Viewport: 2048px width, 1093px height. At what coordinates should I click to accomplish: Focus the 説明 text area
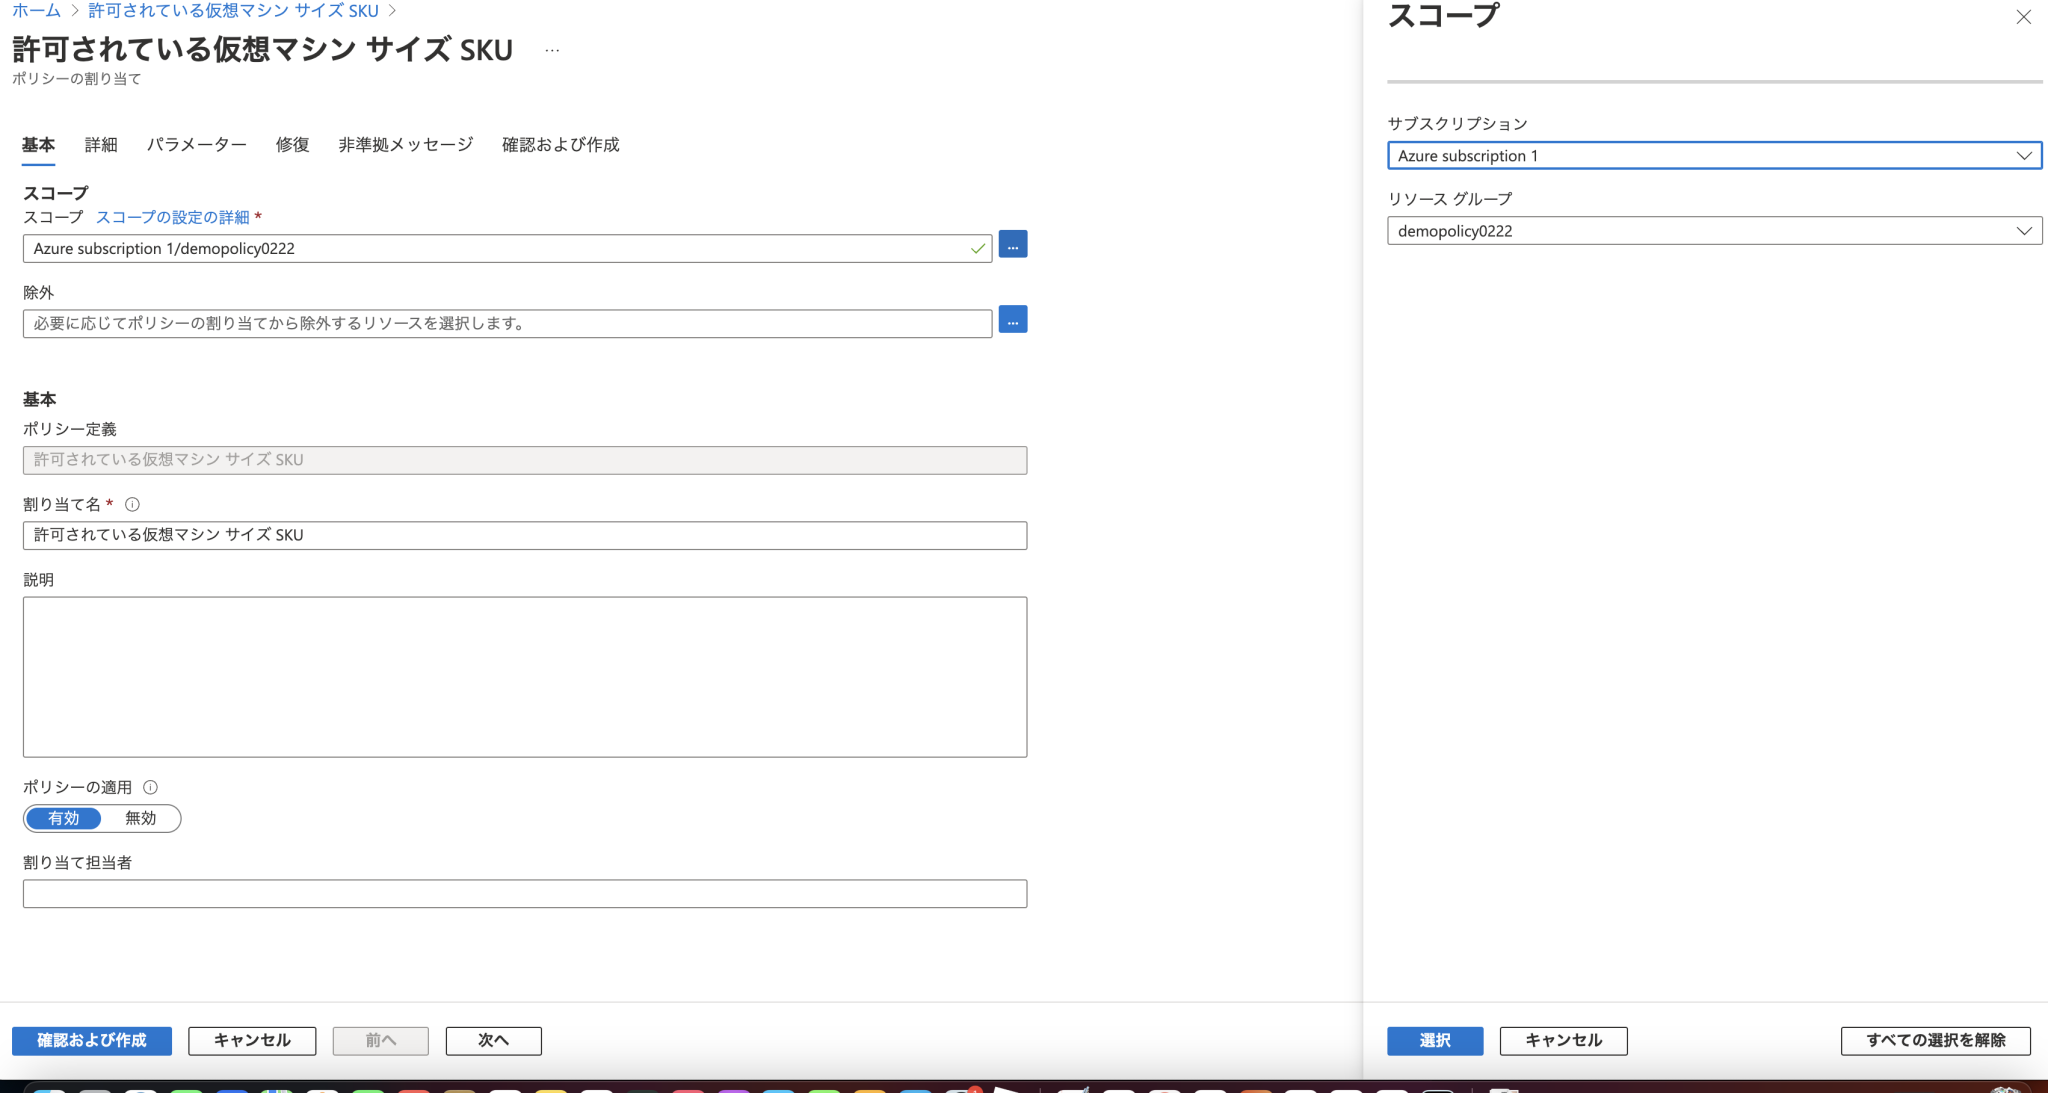[x=524, y=677]
